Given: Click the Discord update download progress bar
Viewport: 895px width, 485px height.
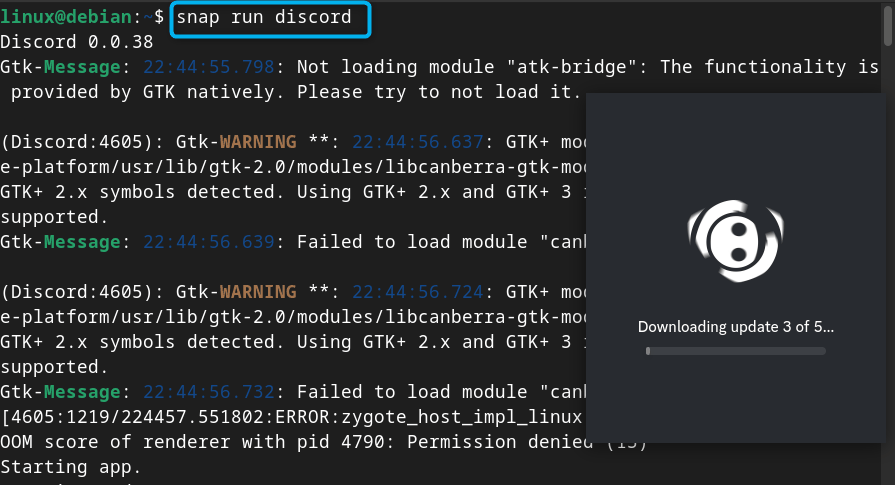Looking at the screenshot, I should [735, 351].
